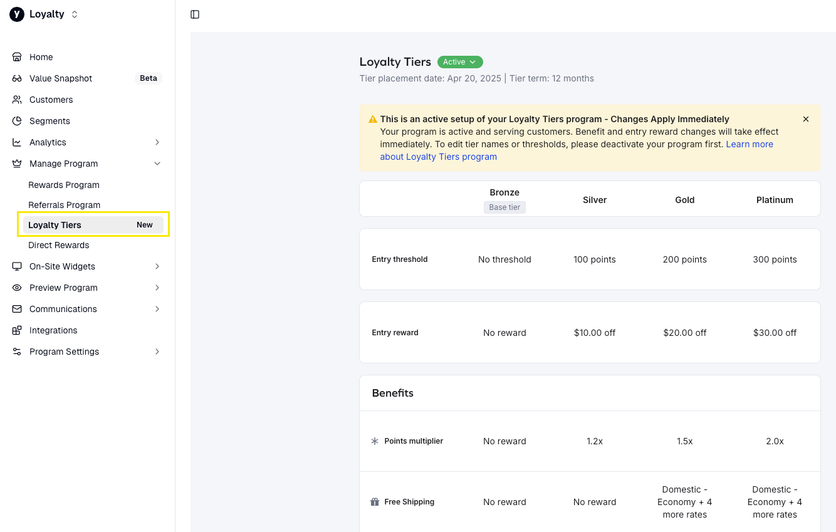836x532 pixels.
Task: Click Platinum's Domestic Economy free shipping value
Action: click(x=775, y=502)
